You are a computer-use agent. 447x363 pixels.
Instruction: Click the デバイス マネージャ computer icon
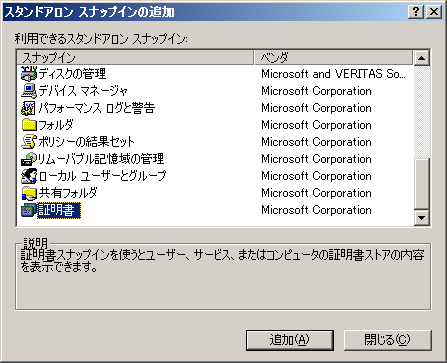click(x=29, y=91)
